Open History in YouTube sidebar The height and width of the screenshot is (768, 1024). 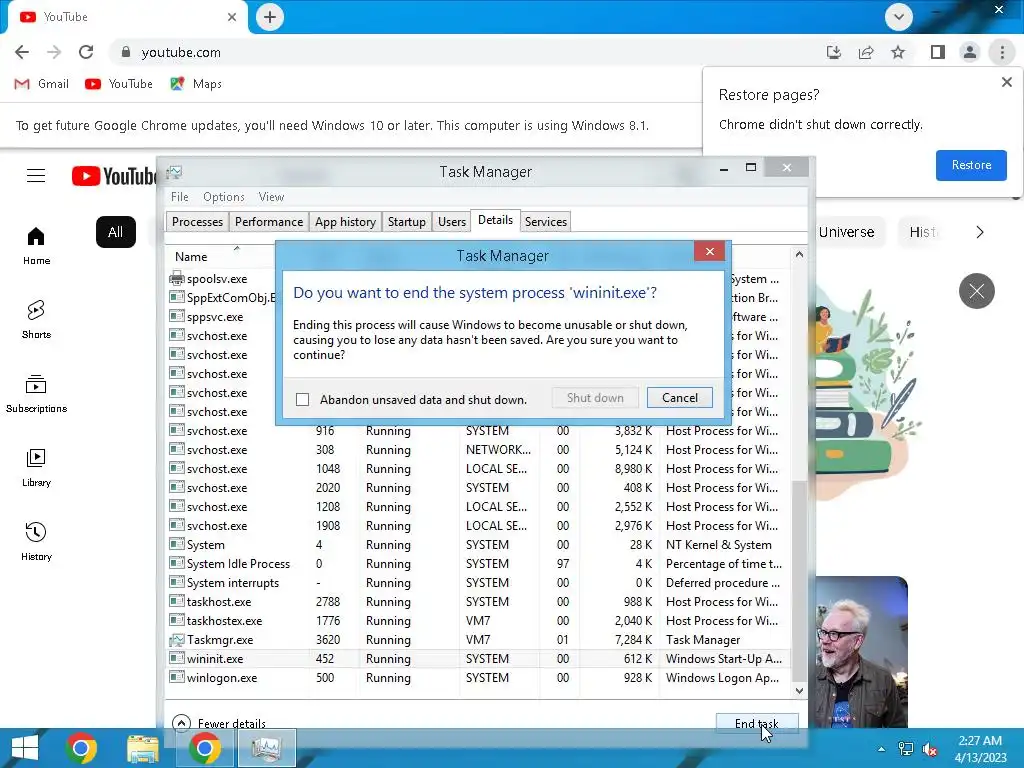pos(36,541)
